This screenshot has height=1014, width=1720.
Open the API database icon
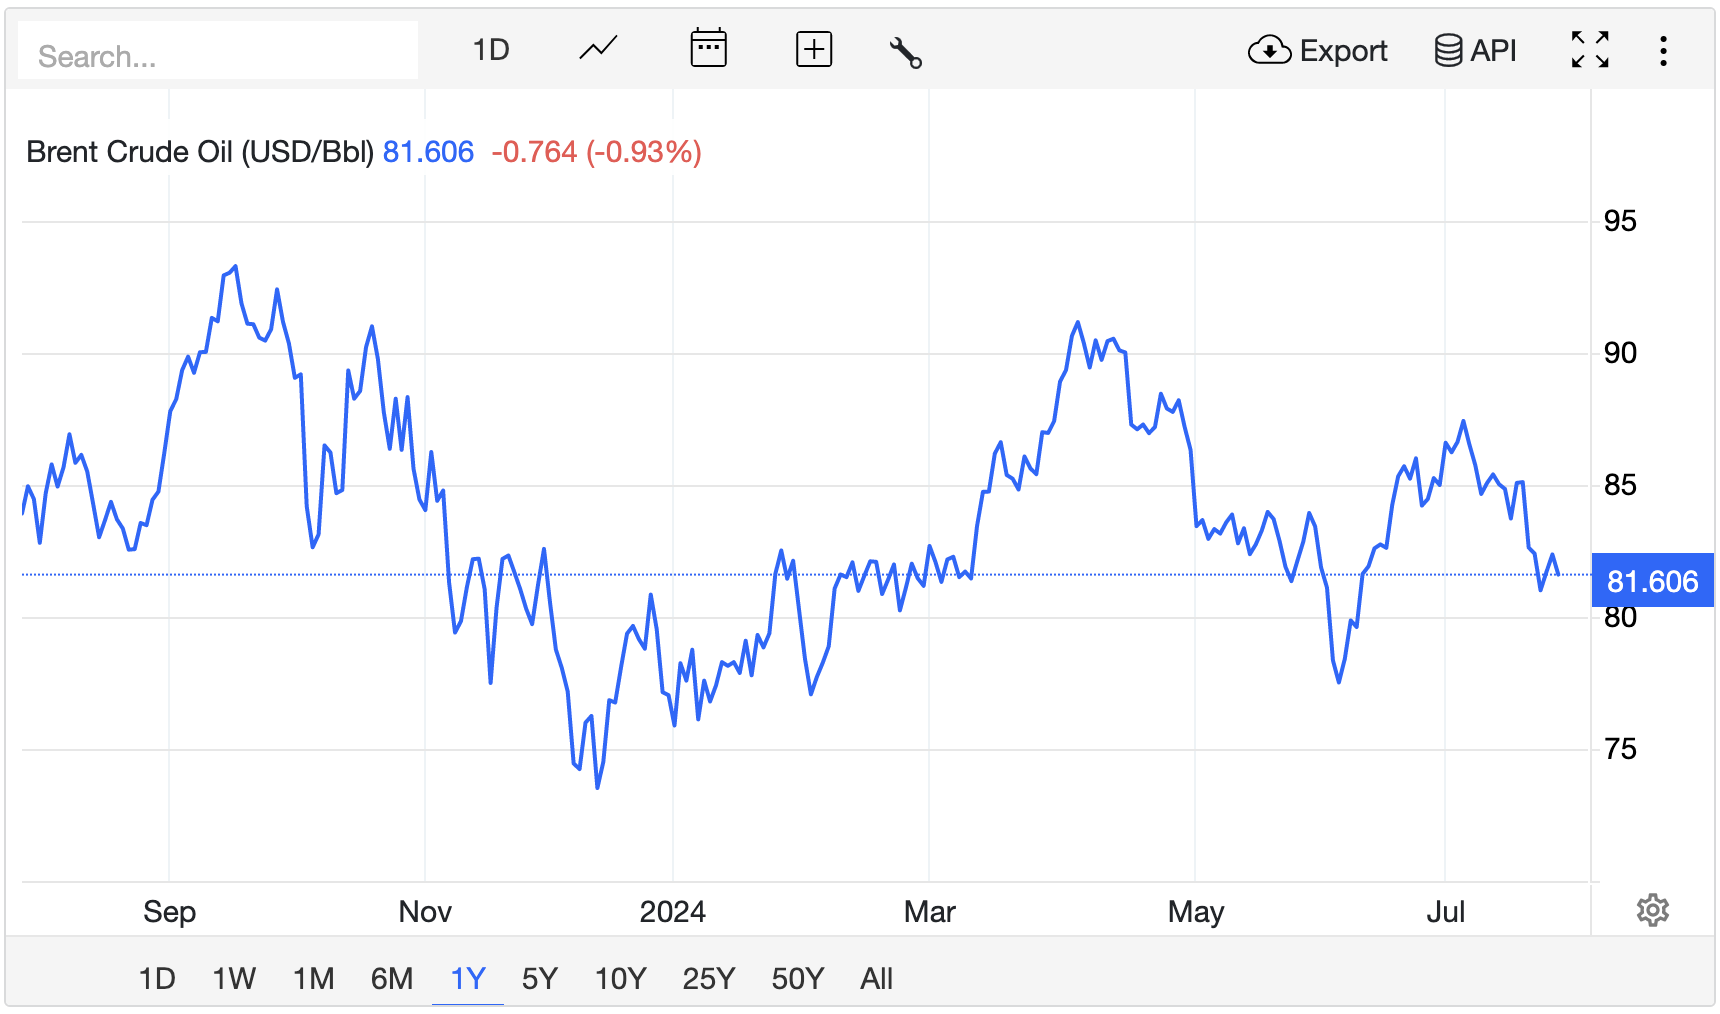[1448, 50]
